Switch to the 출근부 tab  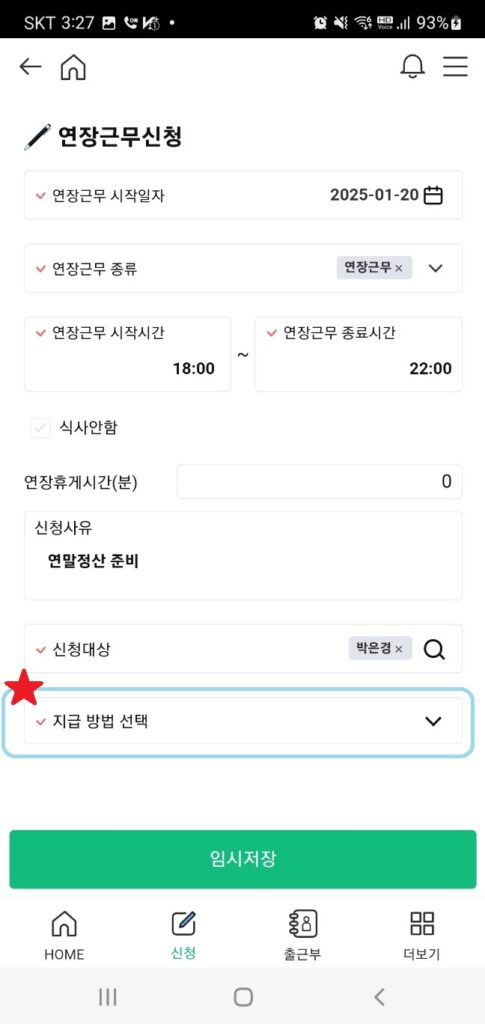(x=302, y=935)
